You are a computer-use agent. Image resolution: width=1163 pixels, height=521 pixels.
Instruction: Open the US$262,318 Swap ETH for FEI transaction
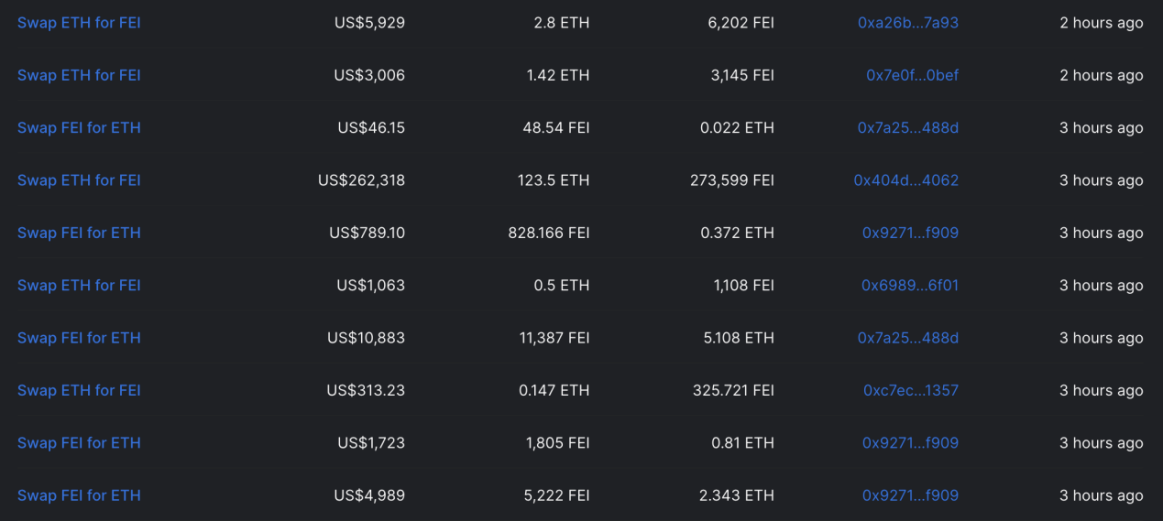tap(79, 180)
